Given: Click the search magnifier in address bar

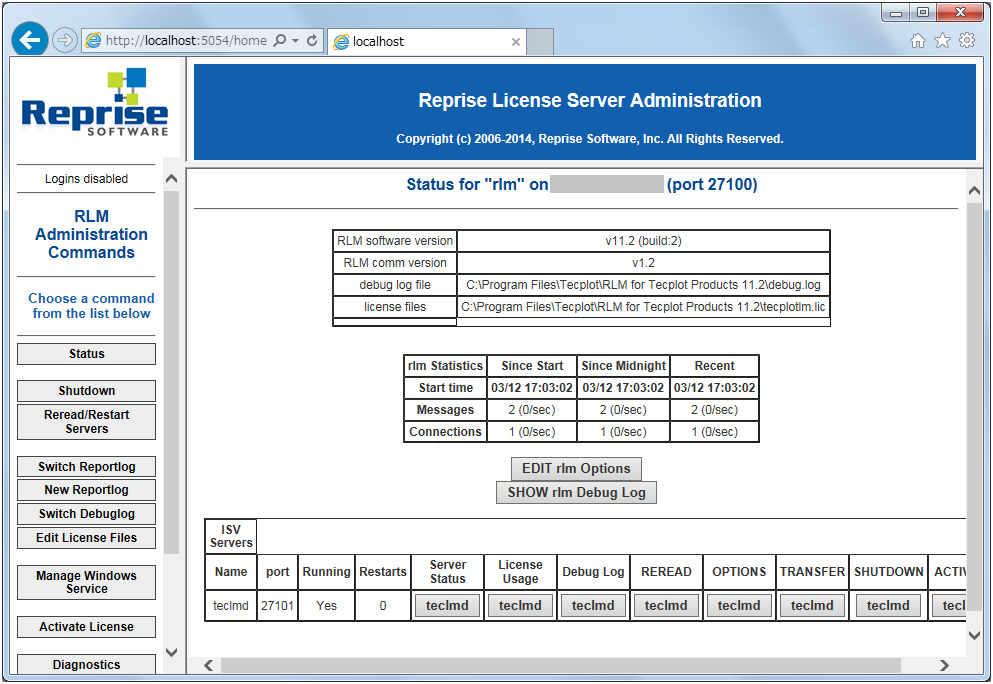Looking at the screenshot, I should pos(279,41).
